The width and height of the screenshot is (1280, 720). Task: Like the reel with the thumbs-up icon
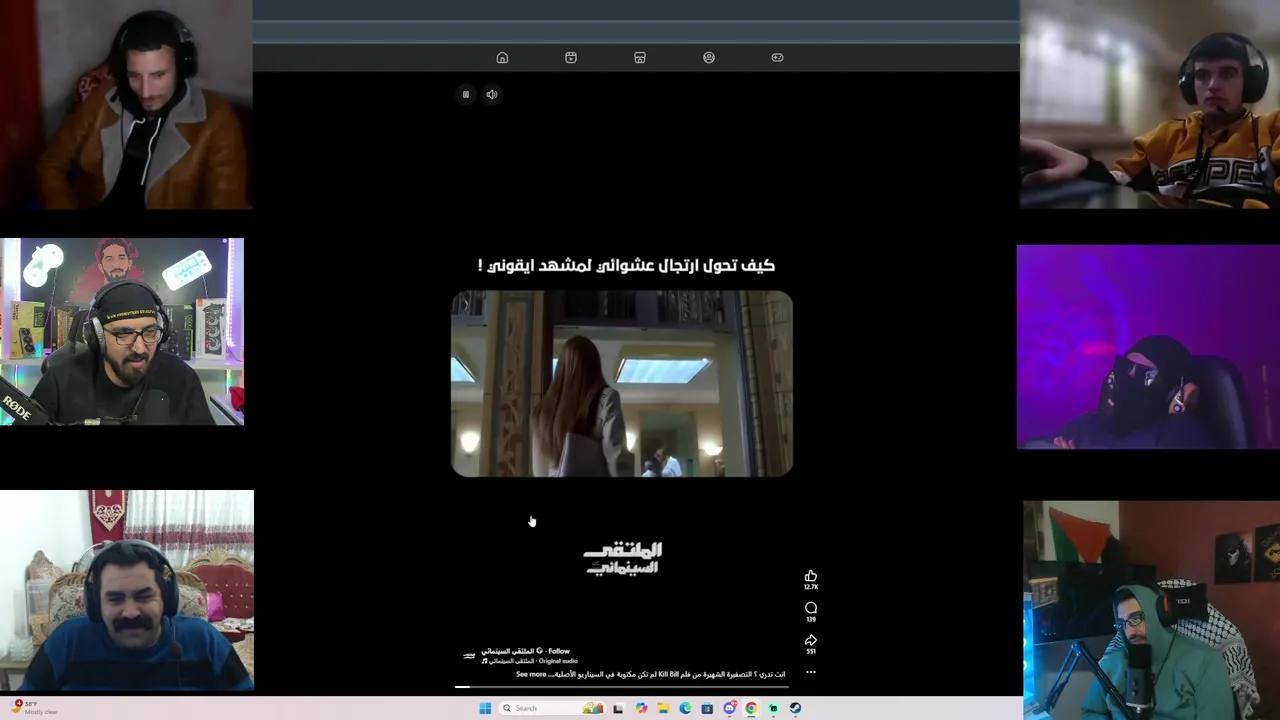811,576
